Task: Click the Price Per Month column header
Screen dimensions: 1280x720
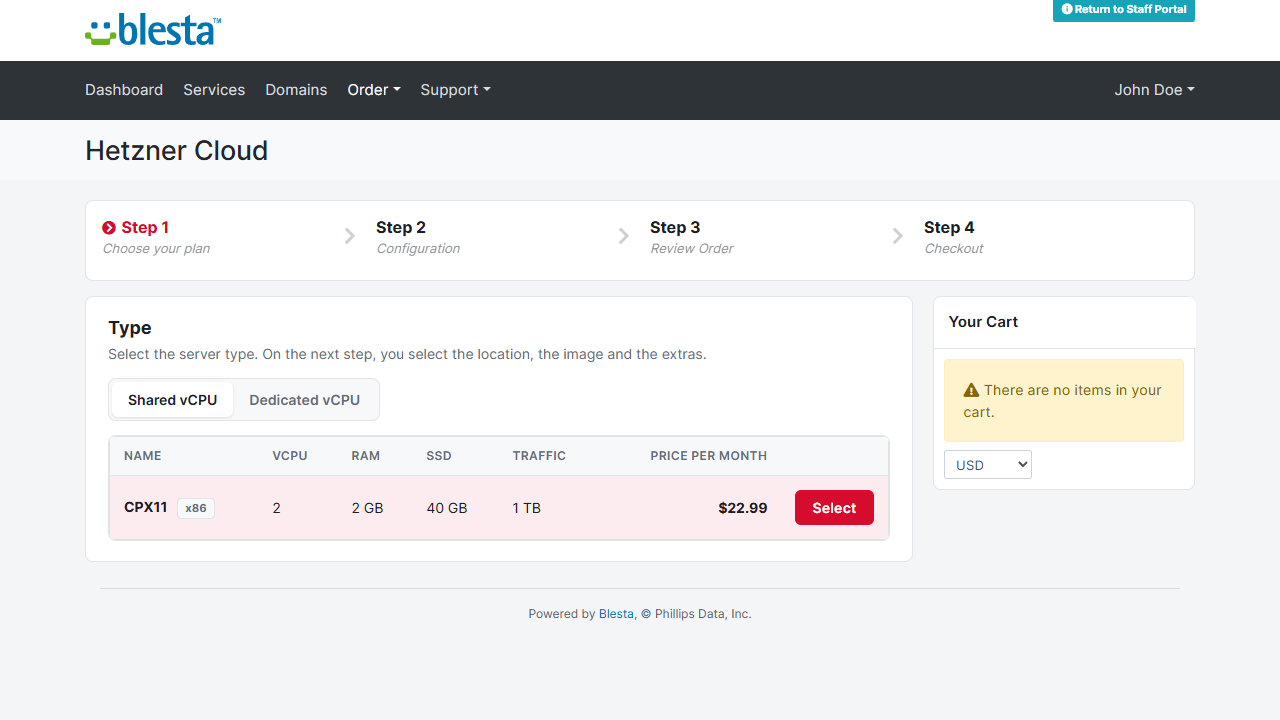Action: pos(709,456)
